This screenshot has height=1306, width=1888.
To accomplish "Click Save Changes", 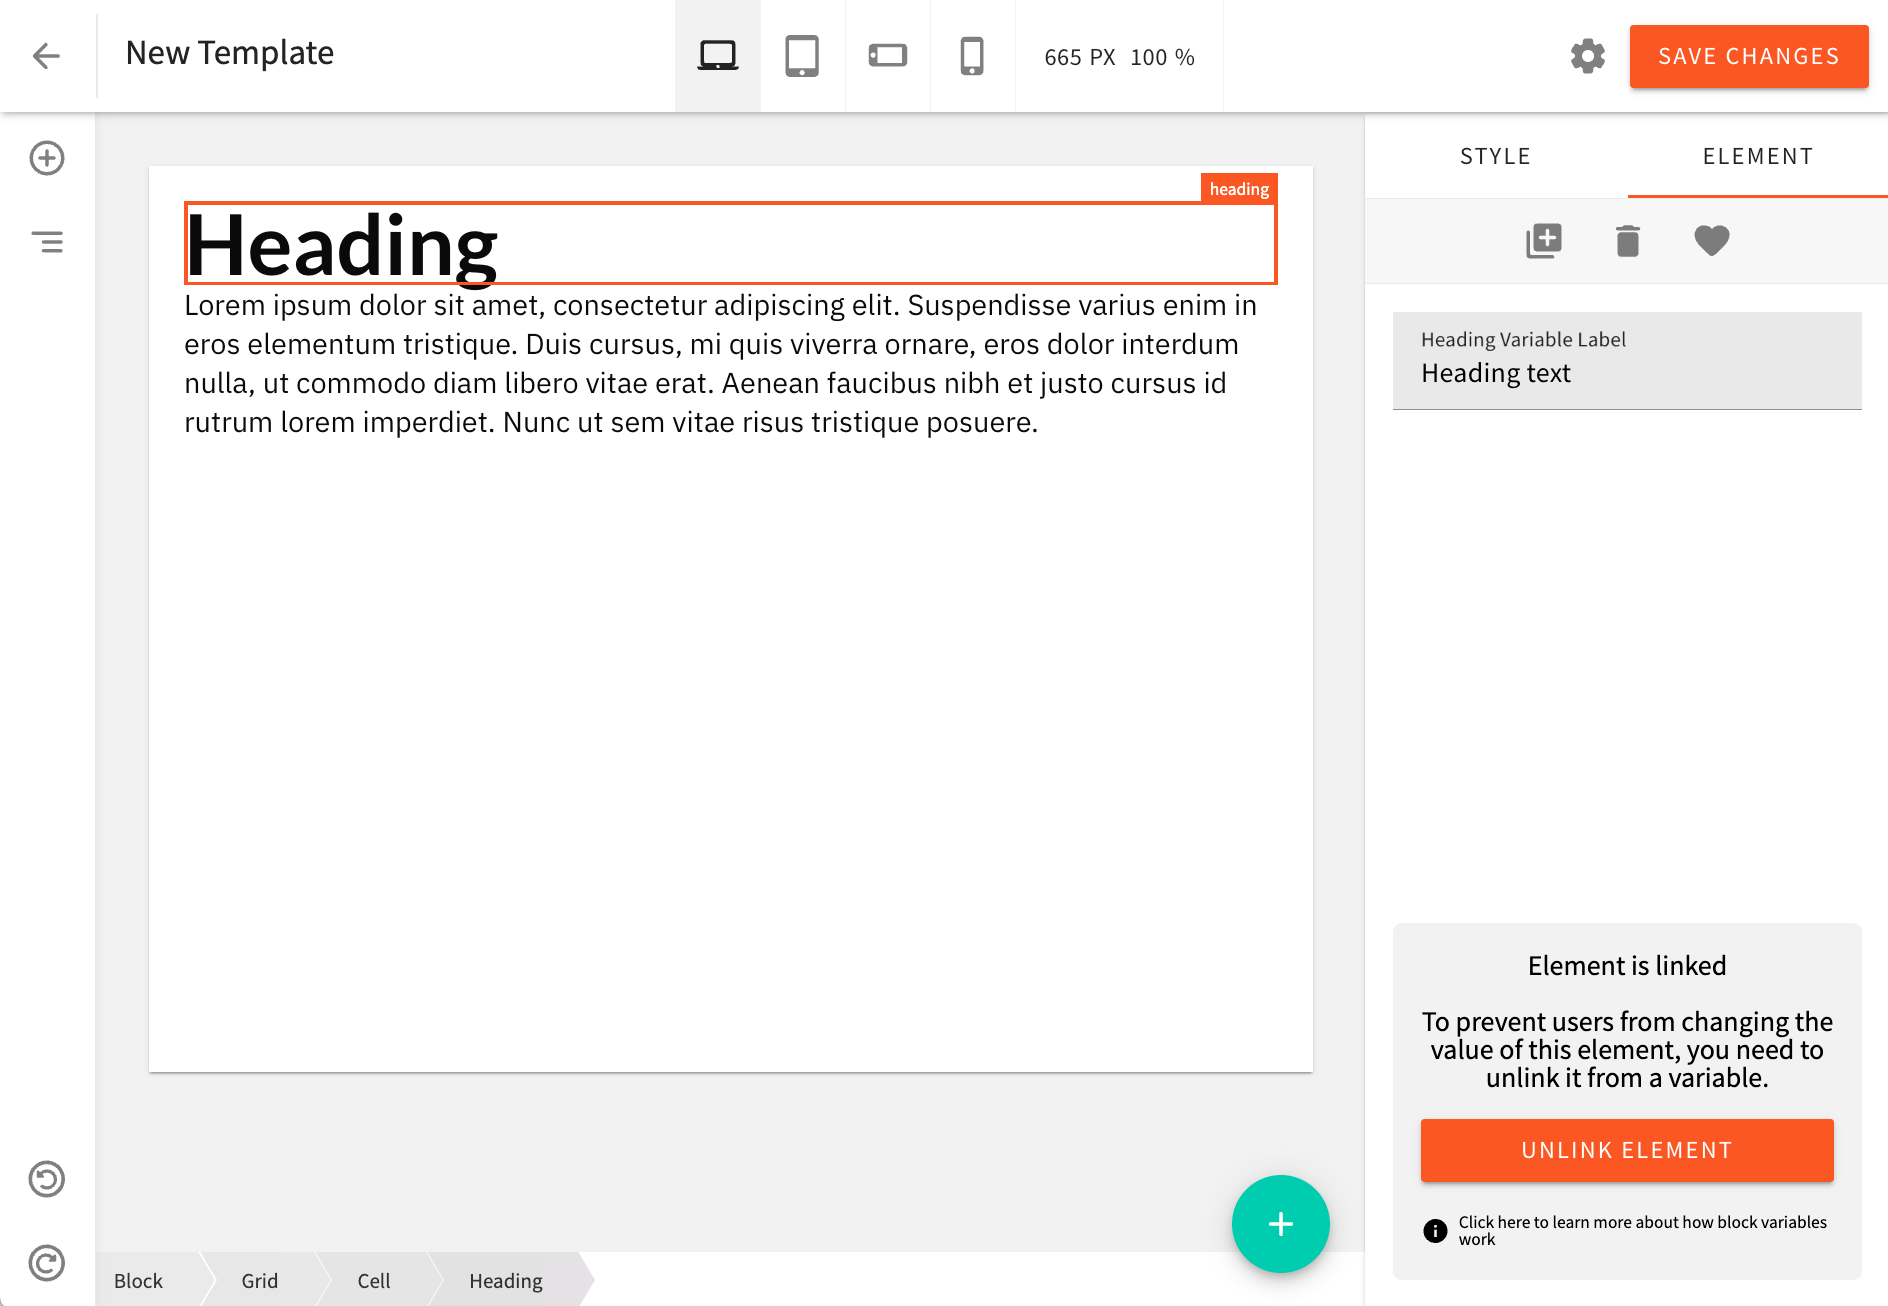I will (1749, 56).
